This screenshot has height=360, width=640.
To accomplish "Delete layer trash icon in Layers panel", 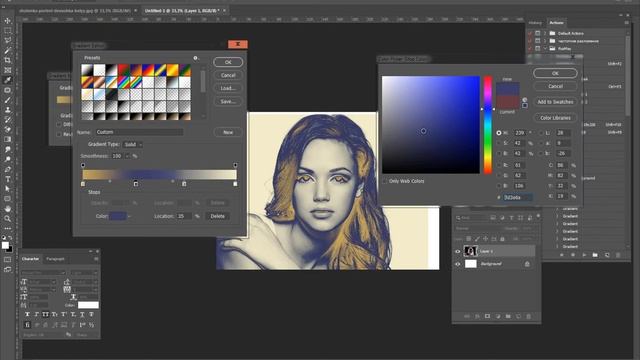I will click(x=529, y=316).
